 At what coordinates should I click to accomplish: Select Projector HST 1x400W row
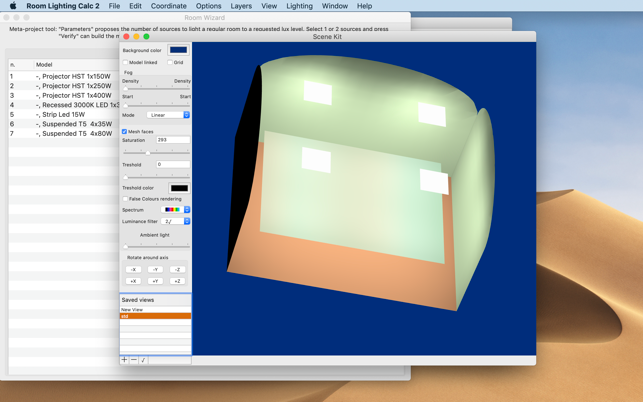coord(64,95)
